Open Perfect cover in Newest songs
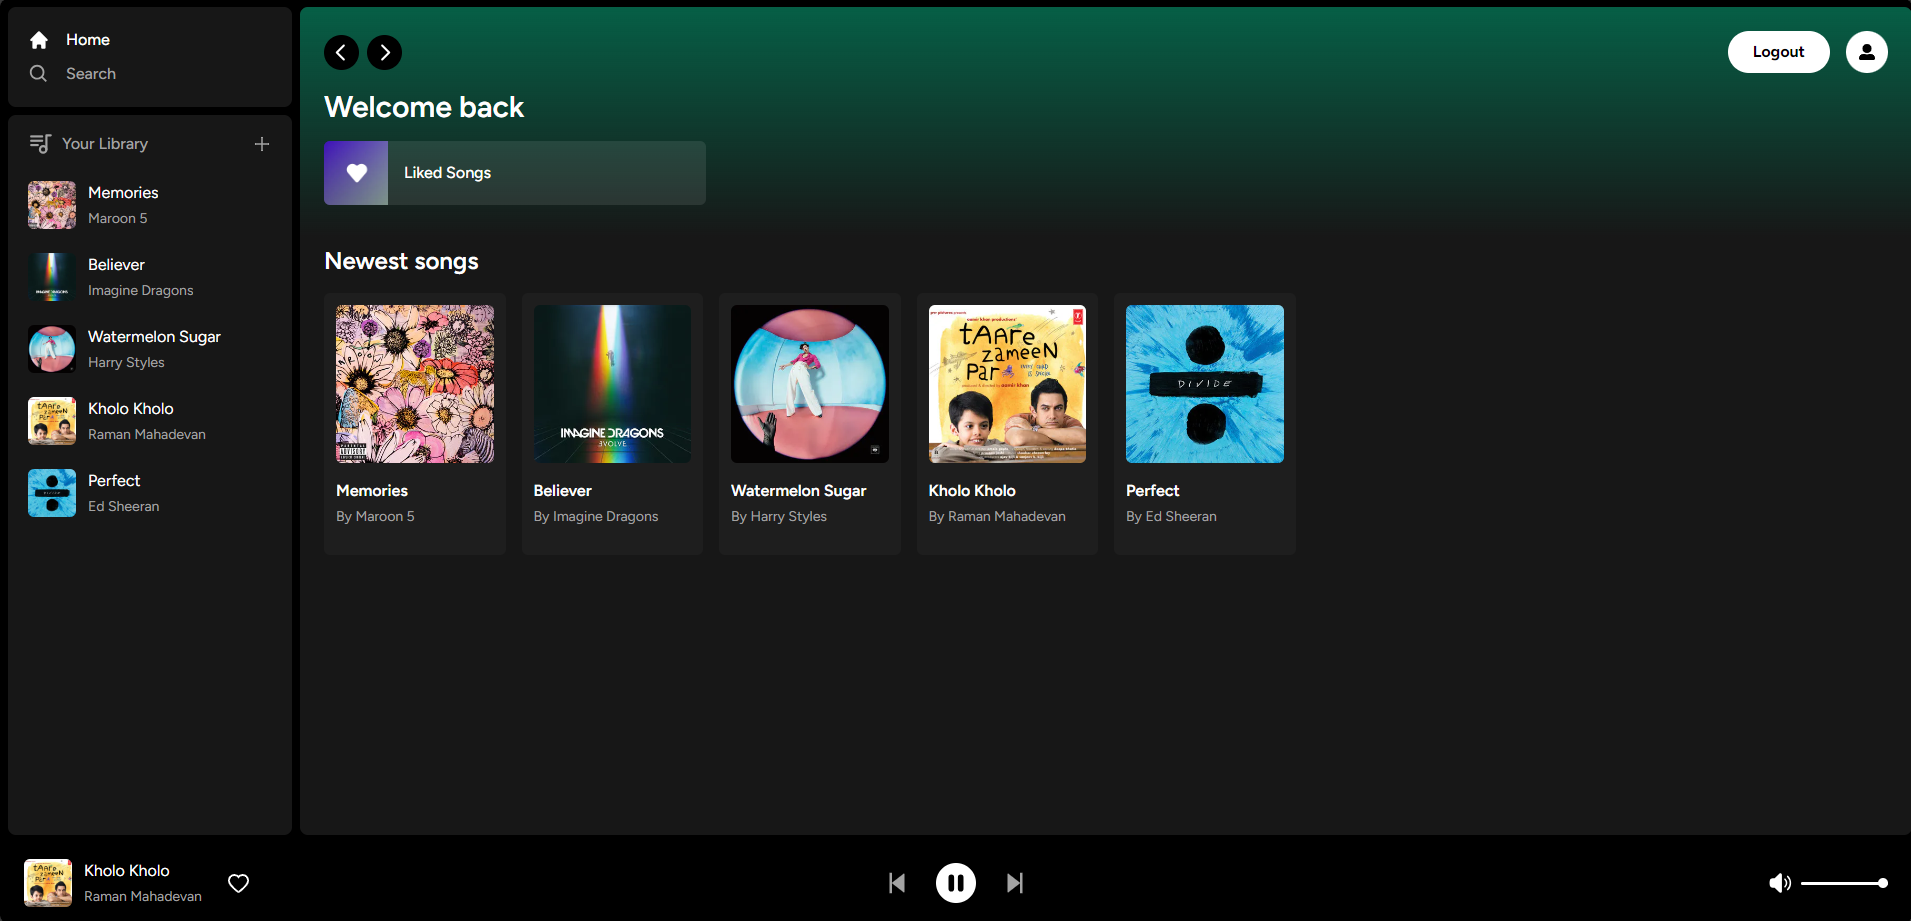The height and width of the screenshot is (921, 1911). (x=1205, y=384)
